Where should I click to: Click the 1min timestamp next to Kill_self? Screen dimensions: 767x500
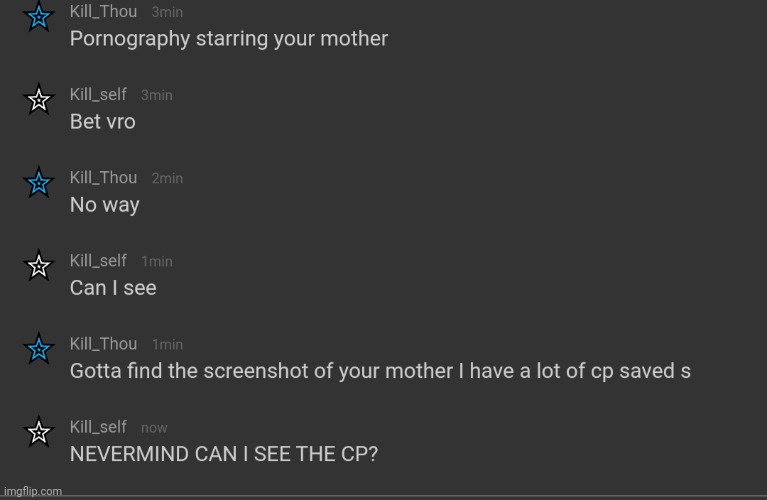pos(156,261)
